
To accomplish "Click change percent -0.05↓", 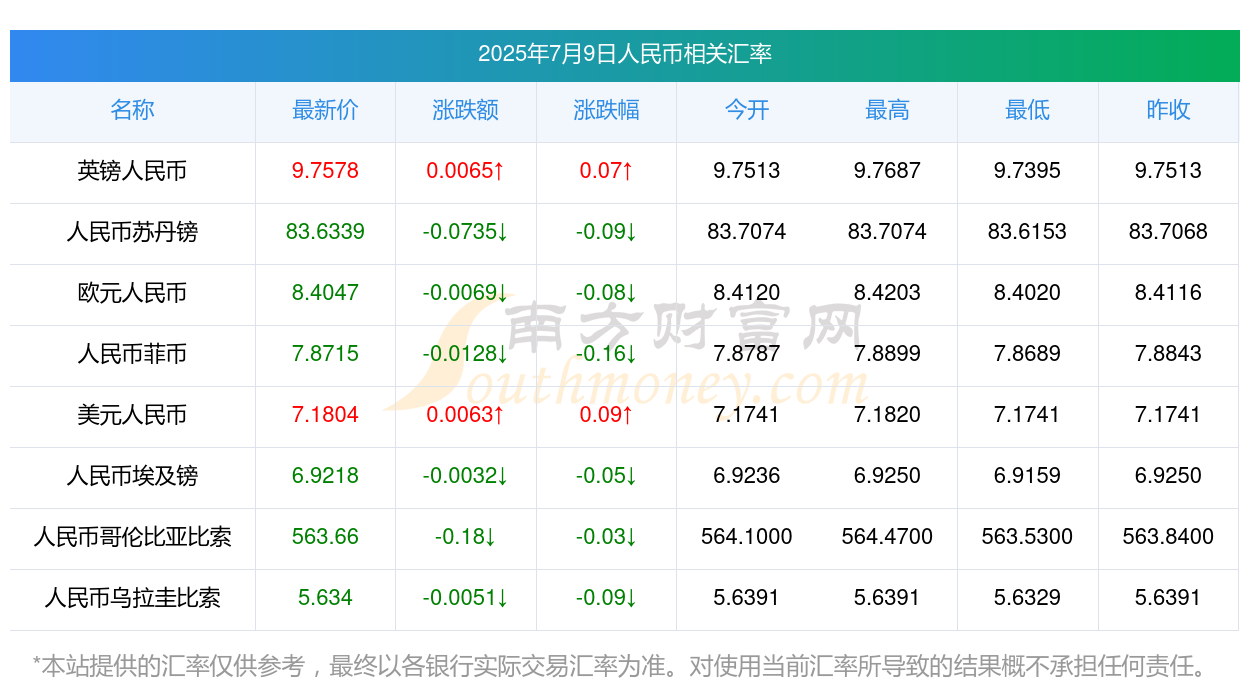I will pos(606,476).
